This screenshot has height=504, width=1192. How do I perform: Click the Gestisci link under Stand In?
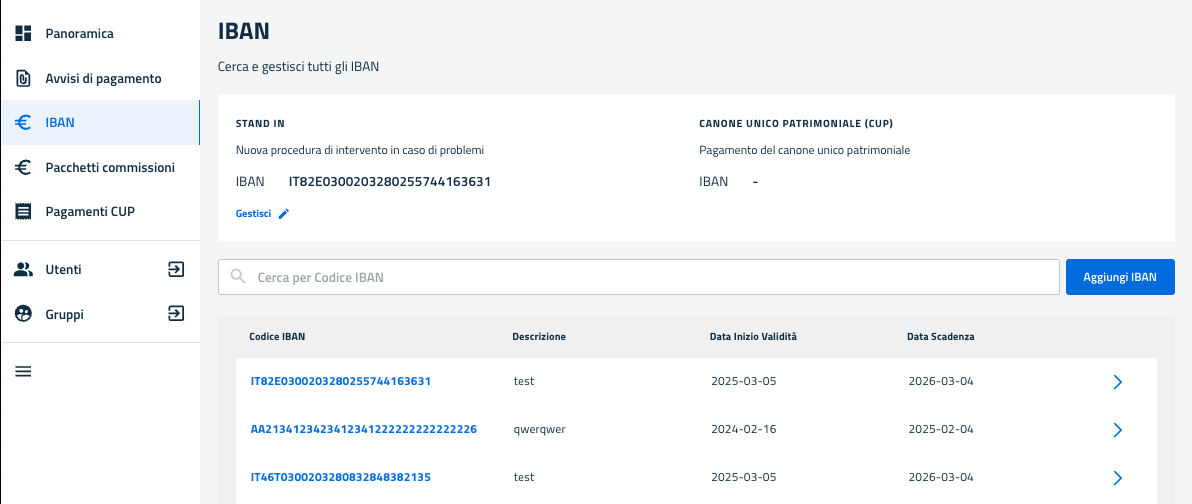click(253, 214)
